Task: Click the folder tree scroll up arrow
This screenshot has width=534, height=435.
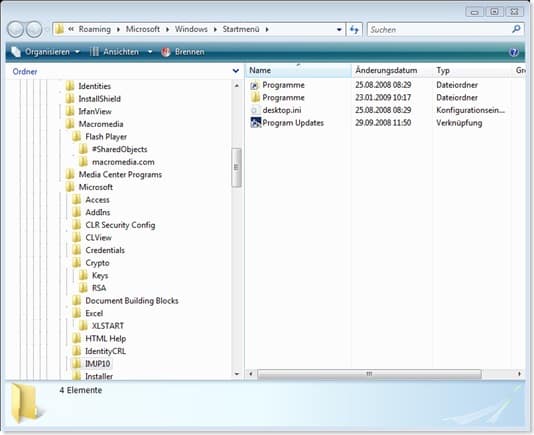Action: 236,86
